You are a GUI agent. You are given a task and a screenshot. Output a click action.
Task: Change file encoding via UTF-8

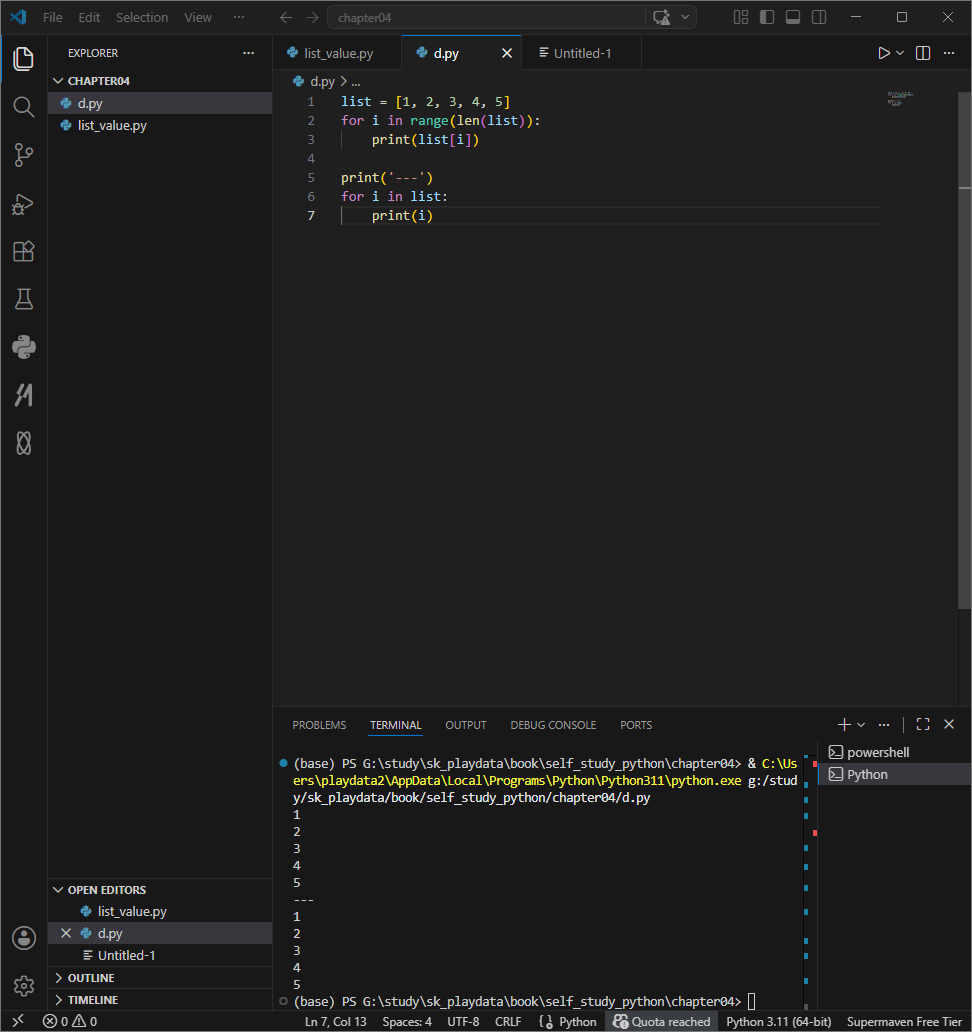click(463, 1021)
